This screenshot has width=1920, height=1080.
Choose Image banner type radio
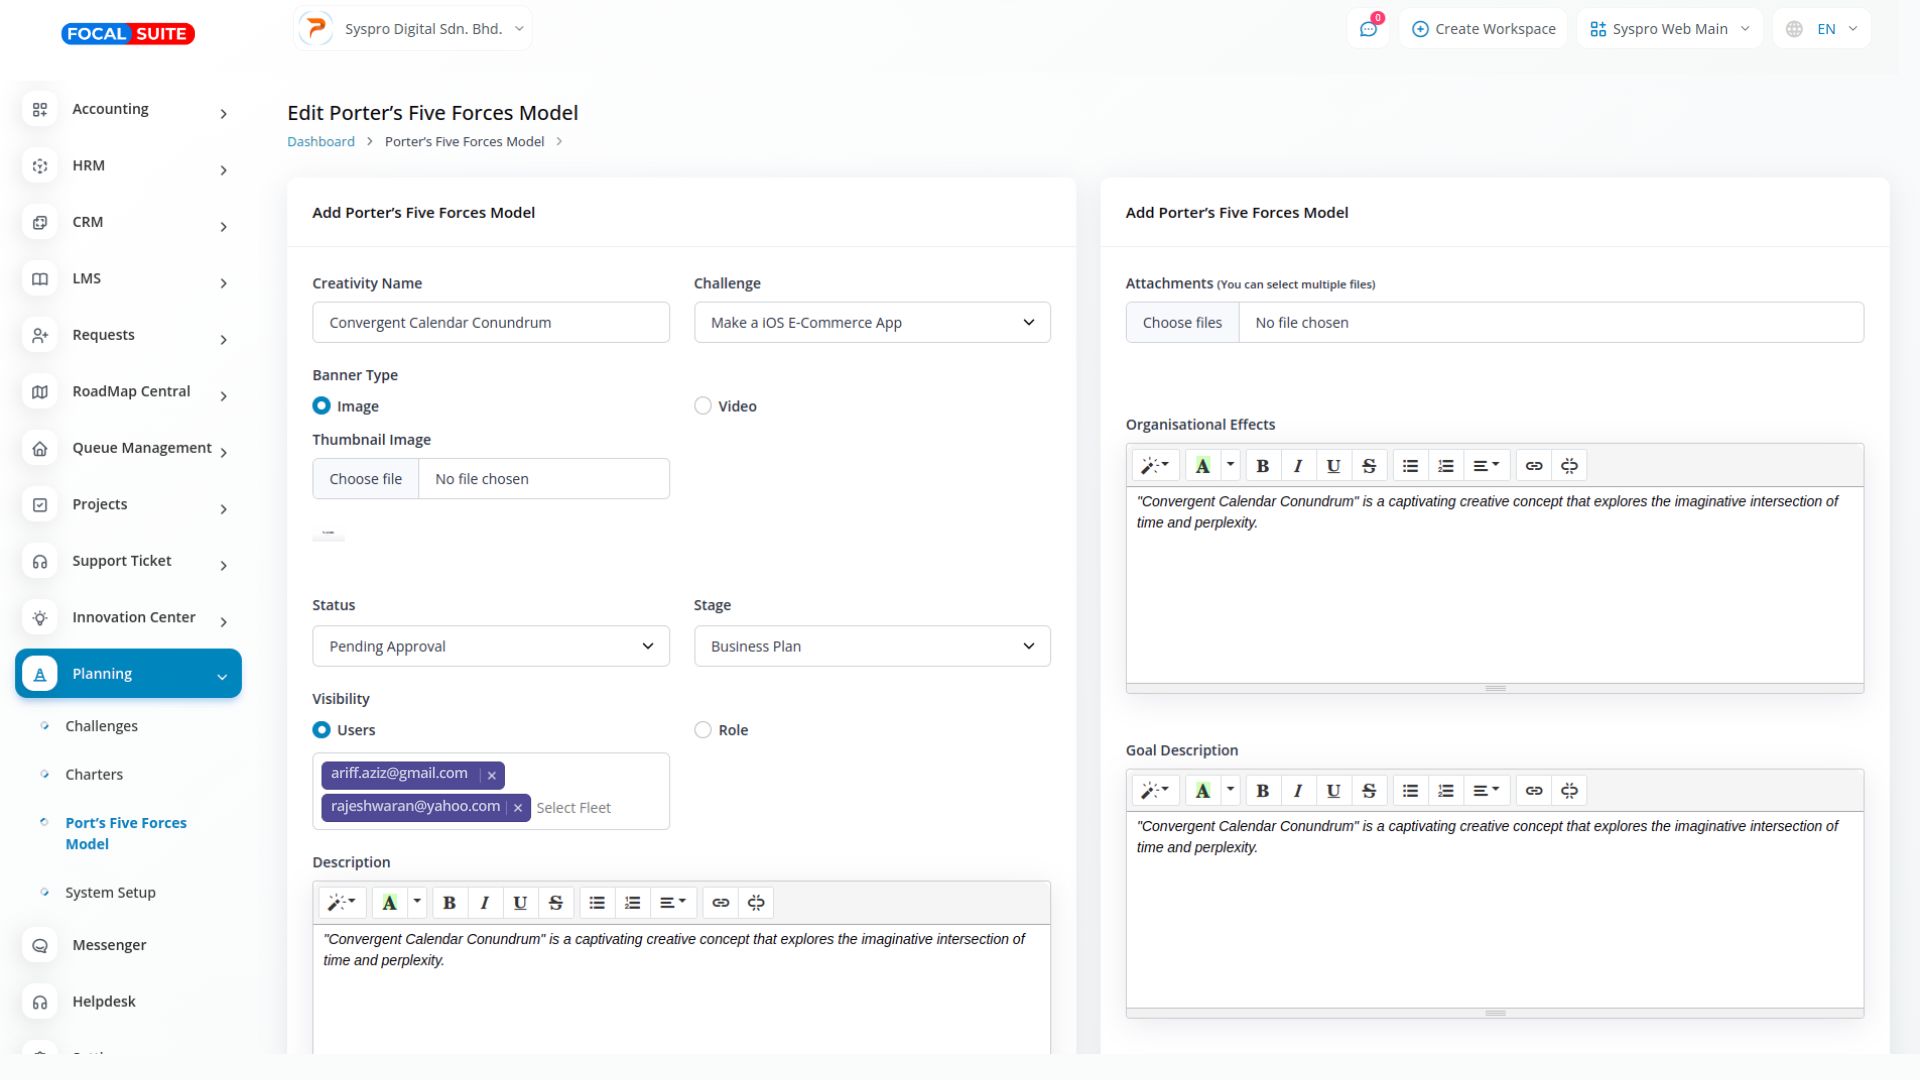click(x=321, y=406)
